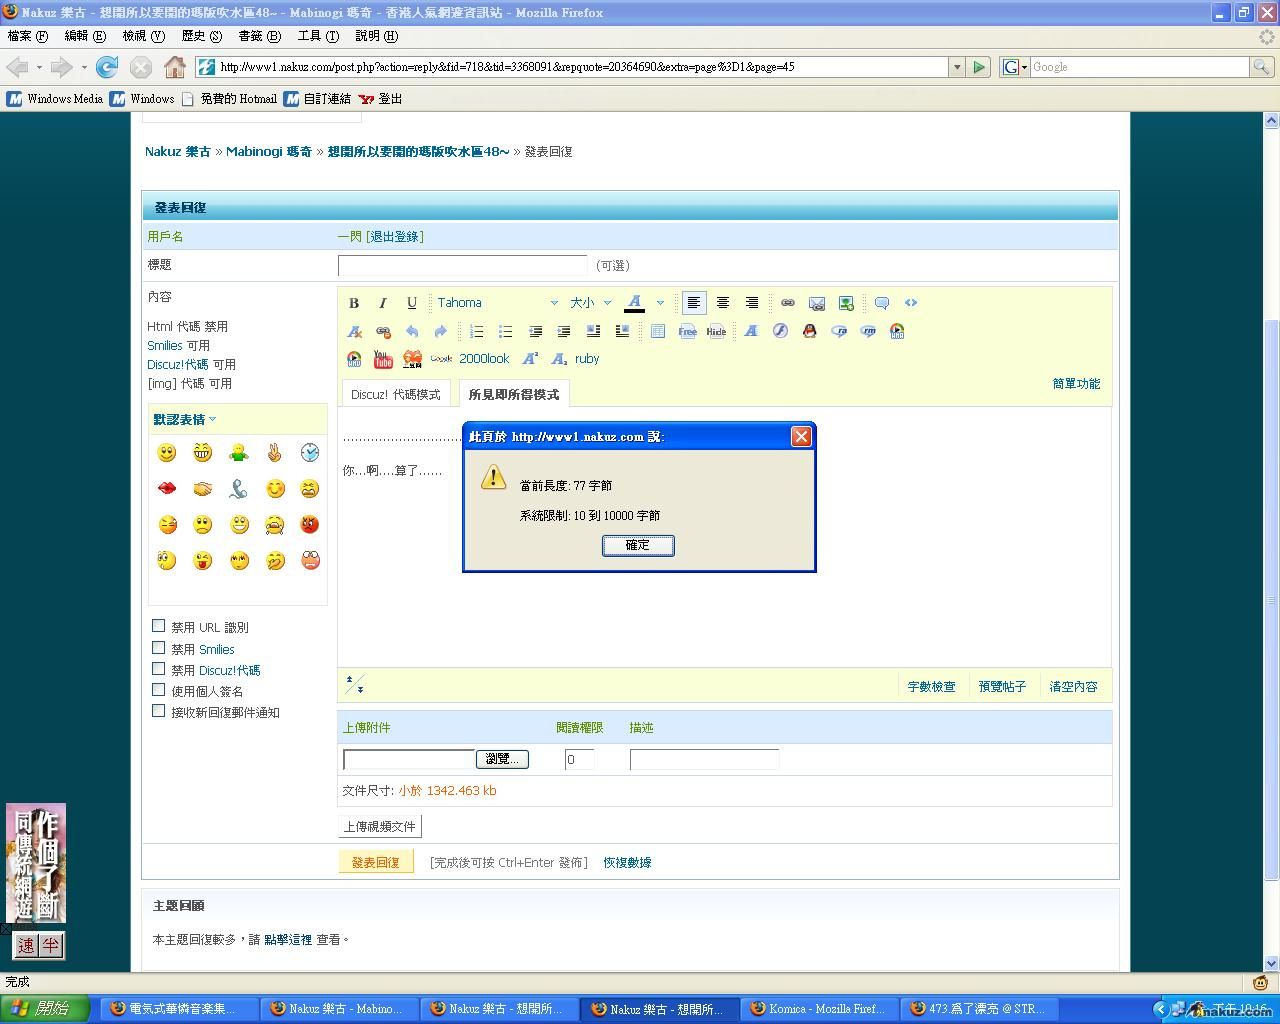Viewport: 1280px width, 1024px height.
Task: Insert an ordered numbered list
Action: pyautogui.click(x=476, y=331)
